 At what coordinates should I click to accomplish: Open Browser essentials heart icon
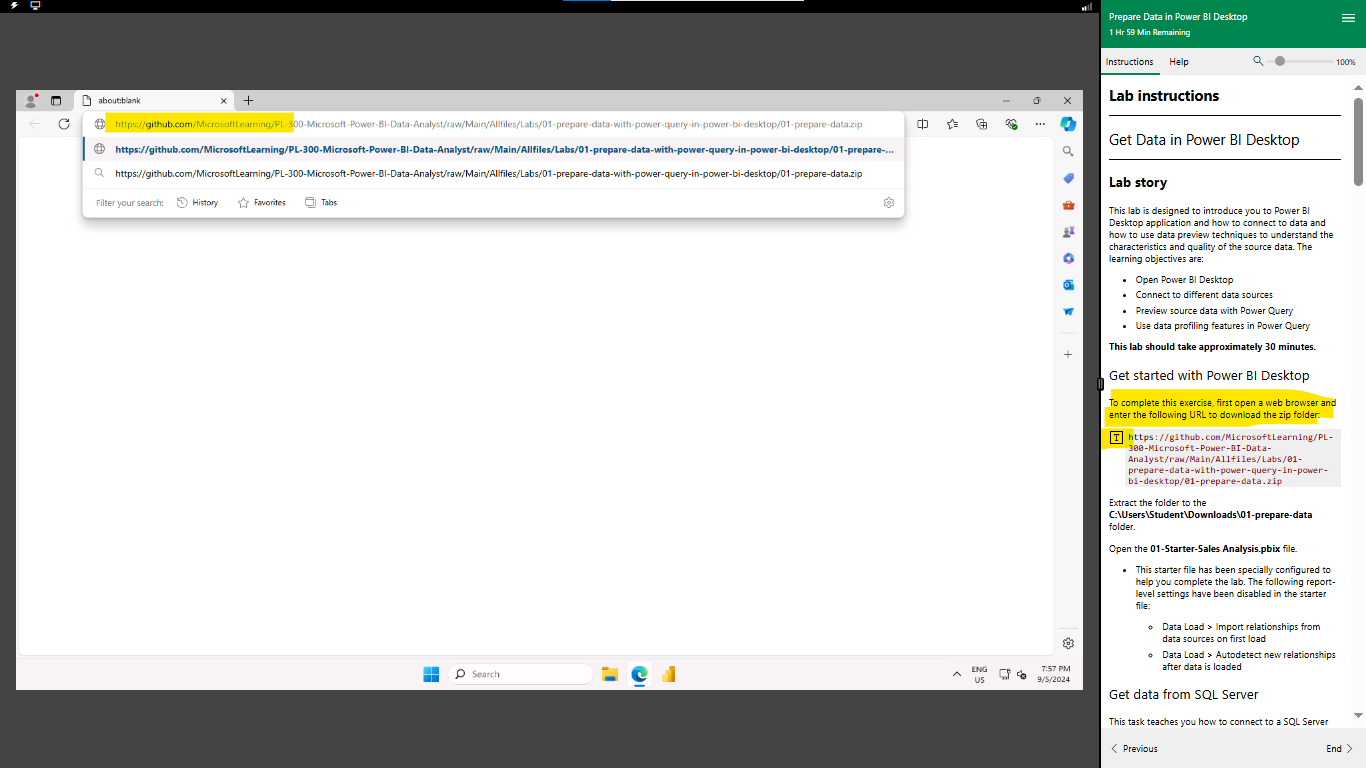[1011, 124]
